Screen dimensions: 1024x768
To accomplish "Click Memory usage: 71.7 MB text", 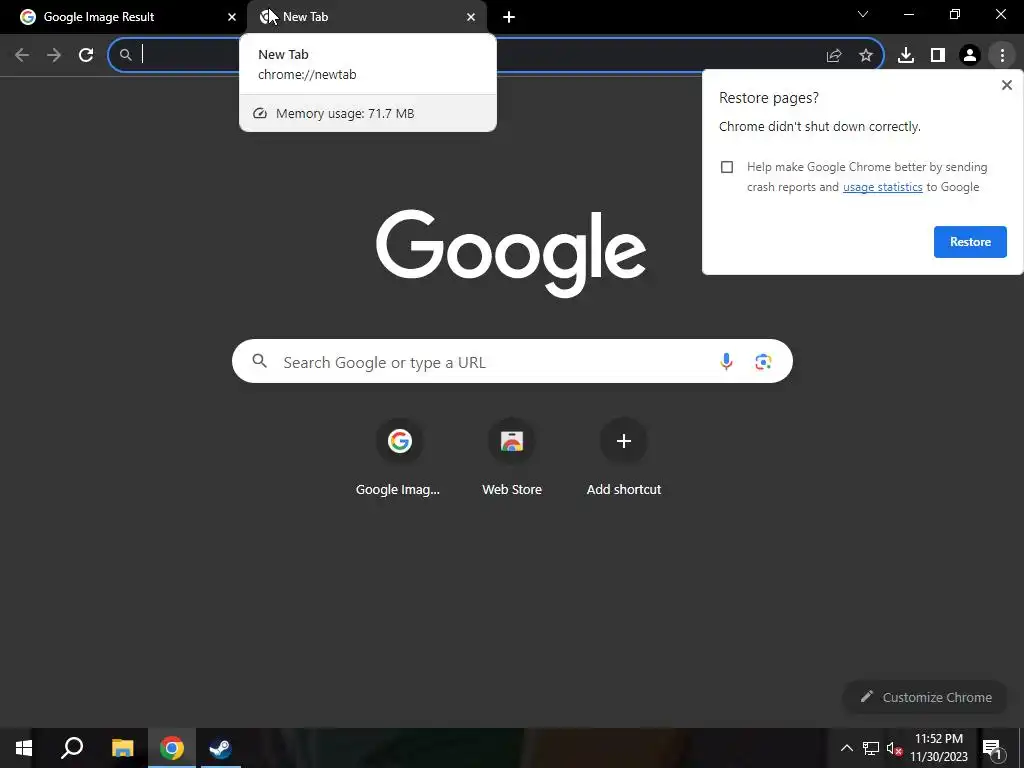I will (x=345, y=114).
